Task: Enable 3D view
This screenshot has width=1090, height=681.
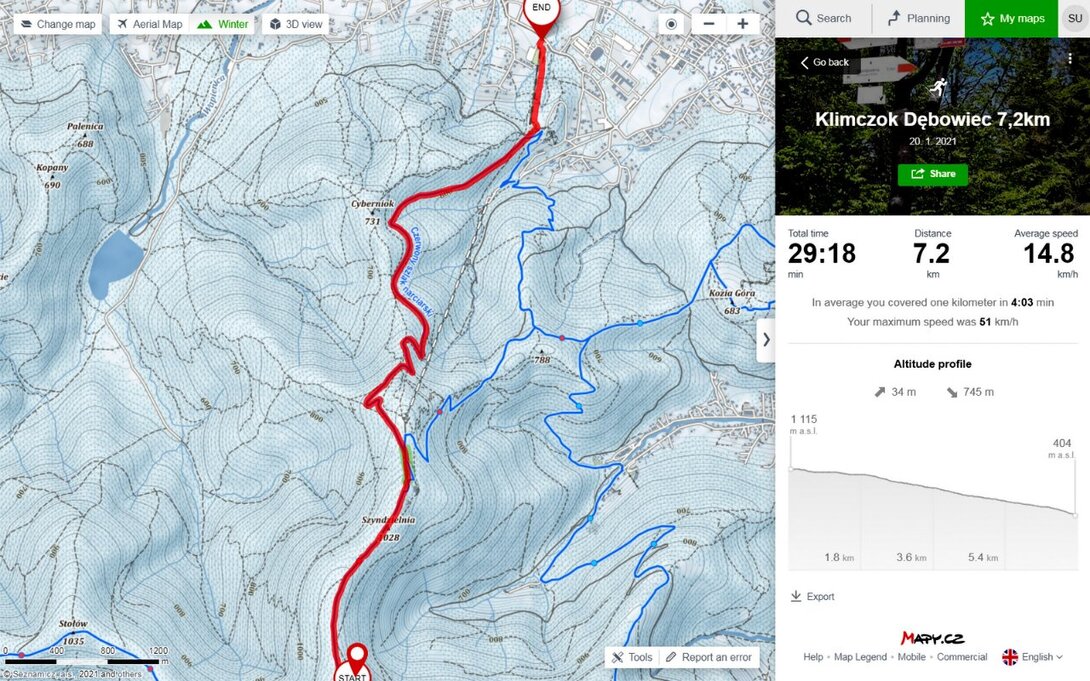Action: [x=296, y=24]
